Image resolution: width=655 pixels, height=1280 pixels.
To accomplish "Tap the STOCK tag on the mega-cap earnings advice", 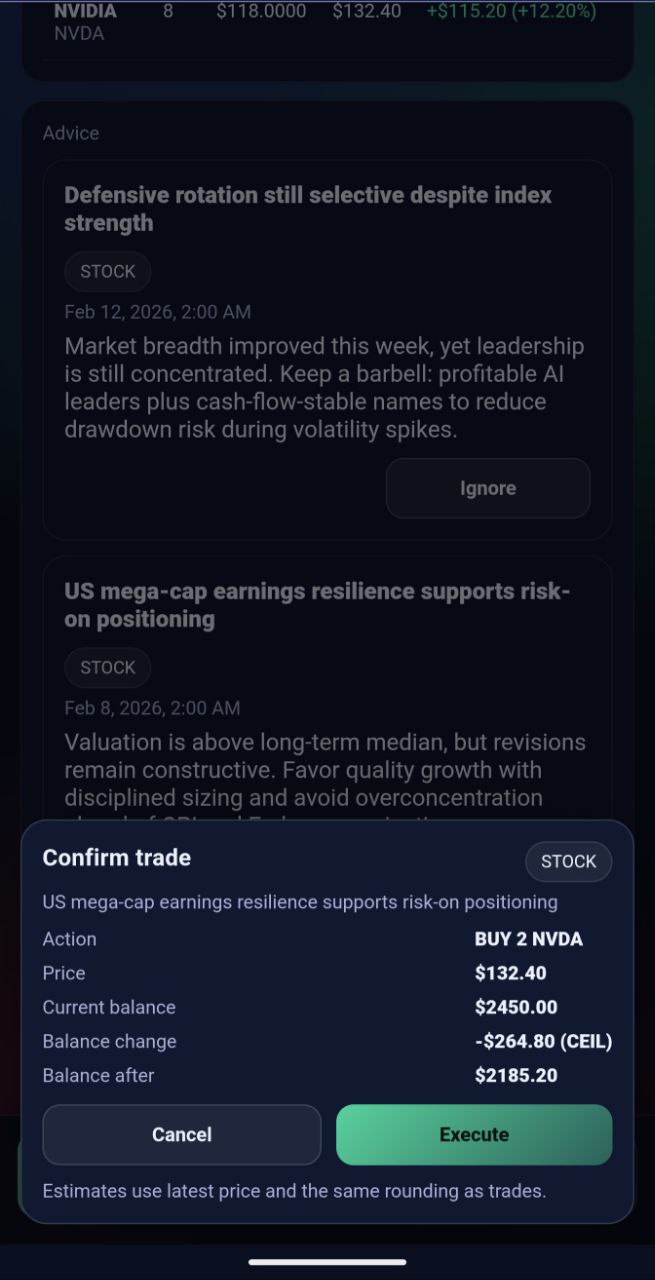I will pyautogui.click(x=107, y=667).
